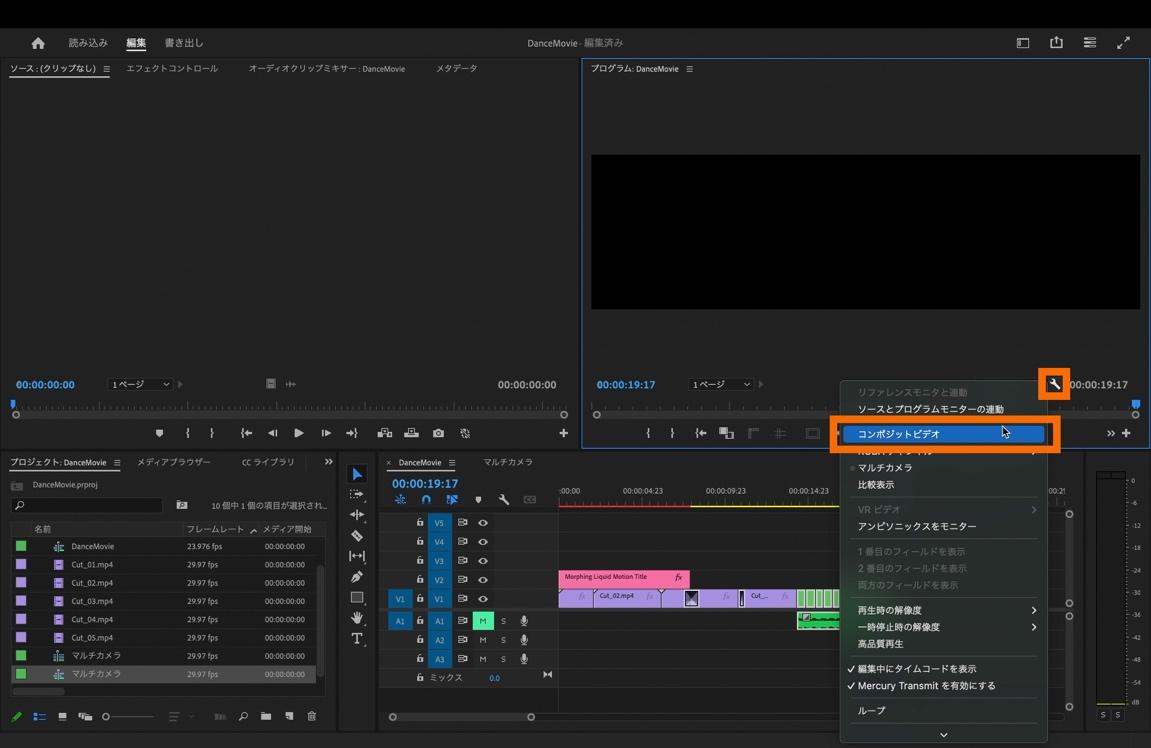Click the export frame camera icon
The height and width of the screenshot is (748, 1151).
438,433
